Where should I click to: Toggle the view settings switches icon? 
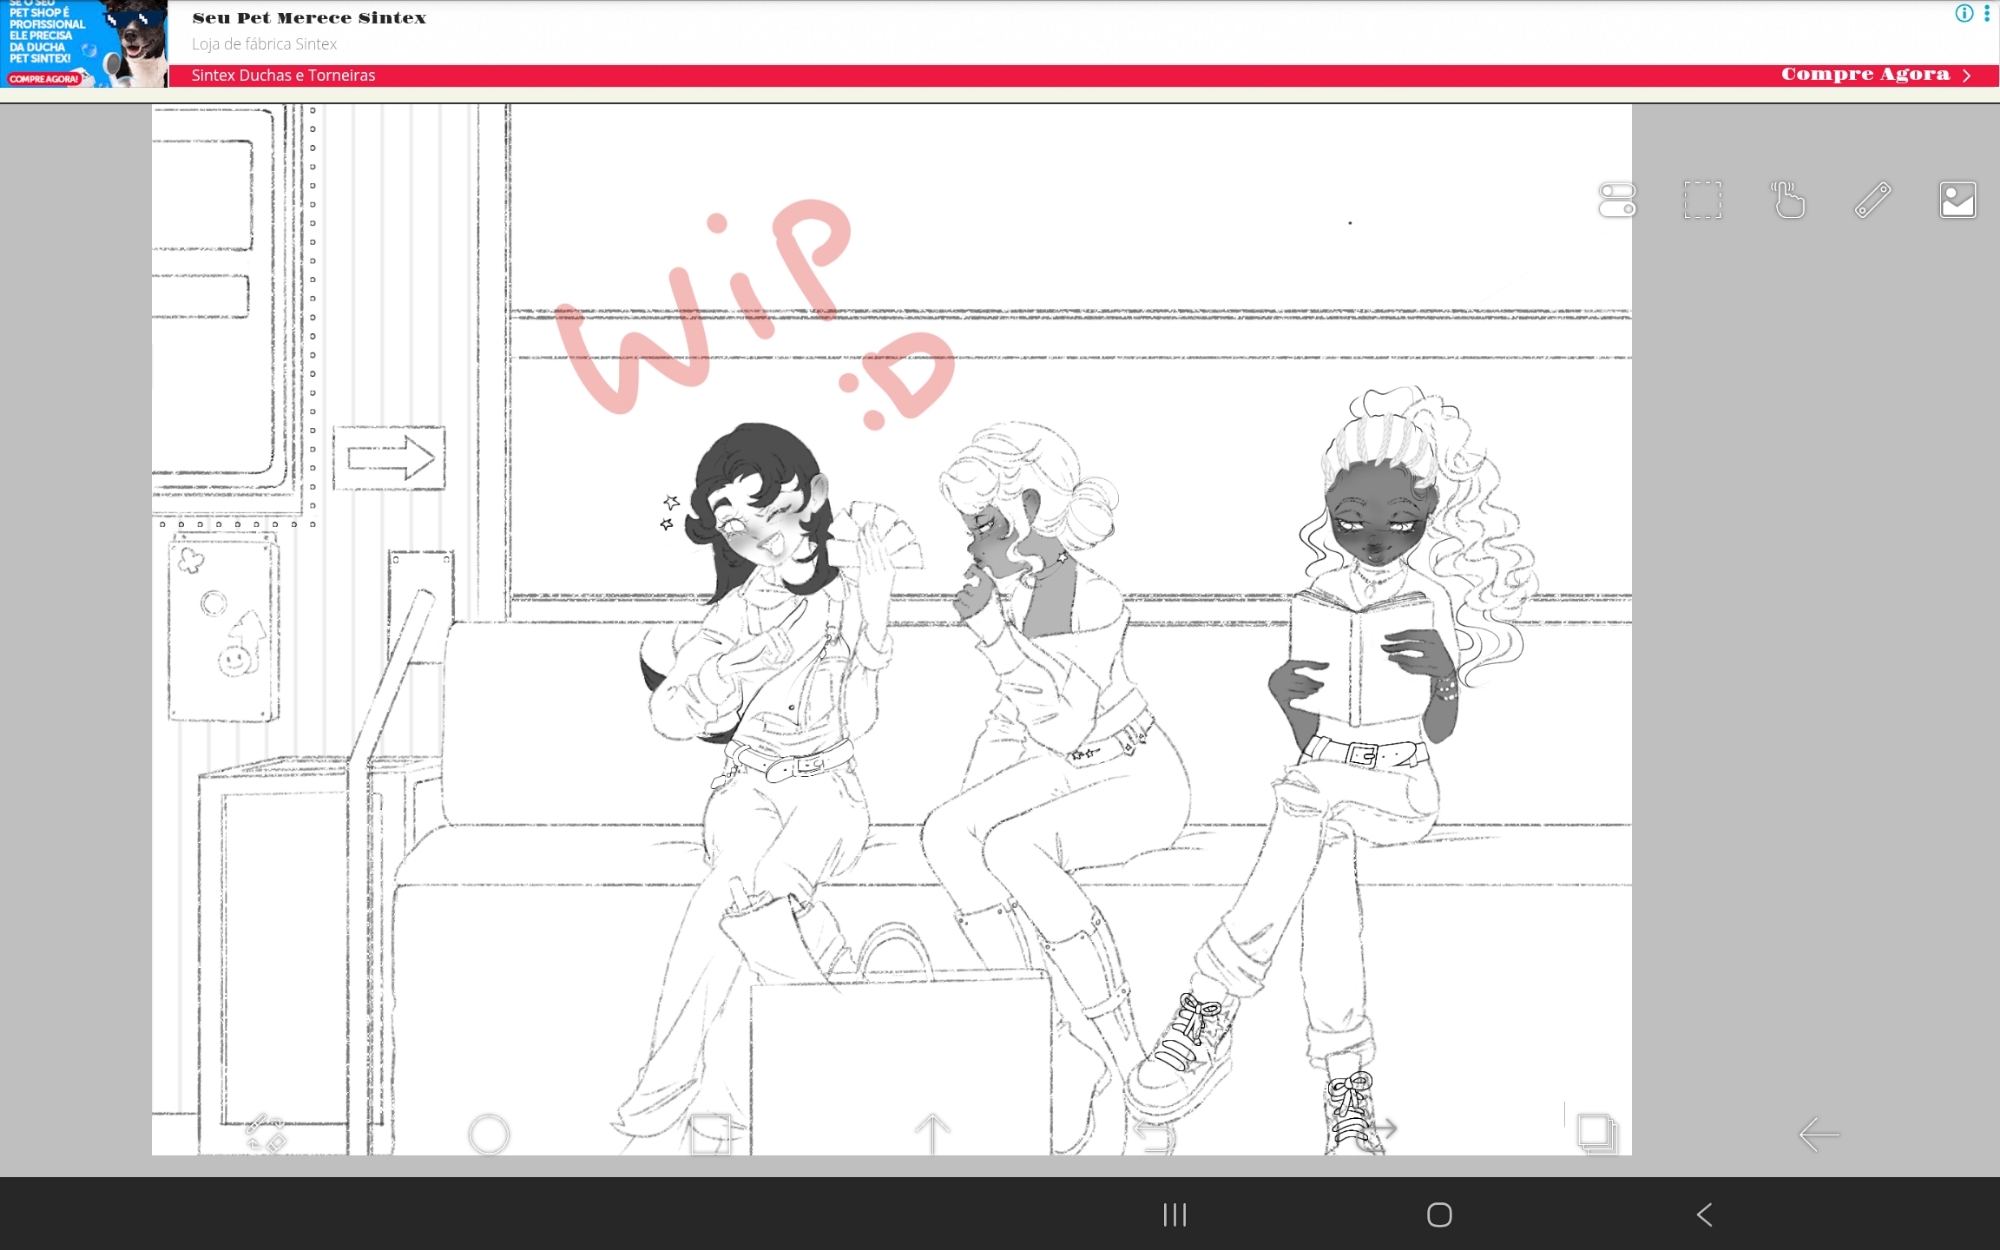click(1617, 200)
